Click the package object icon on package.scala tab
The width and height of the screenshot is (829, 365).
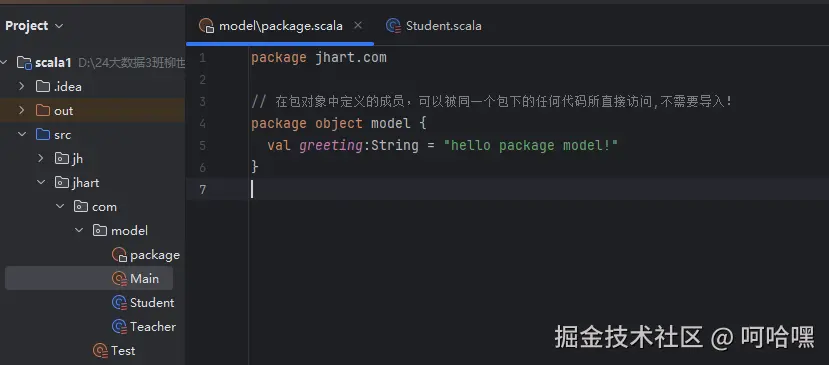(206, 26)
